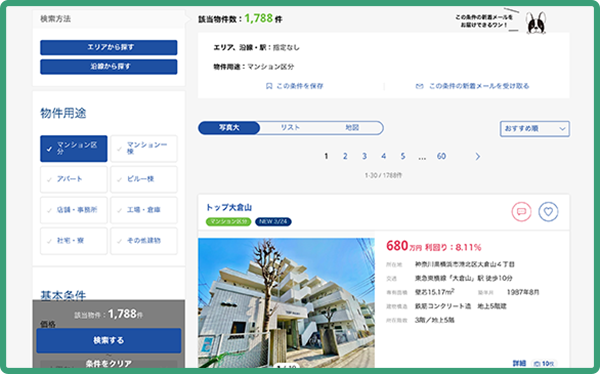Go to page 4
600x374 pixels.
(x=383, y=156)
